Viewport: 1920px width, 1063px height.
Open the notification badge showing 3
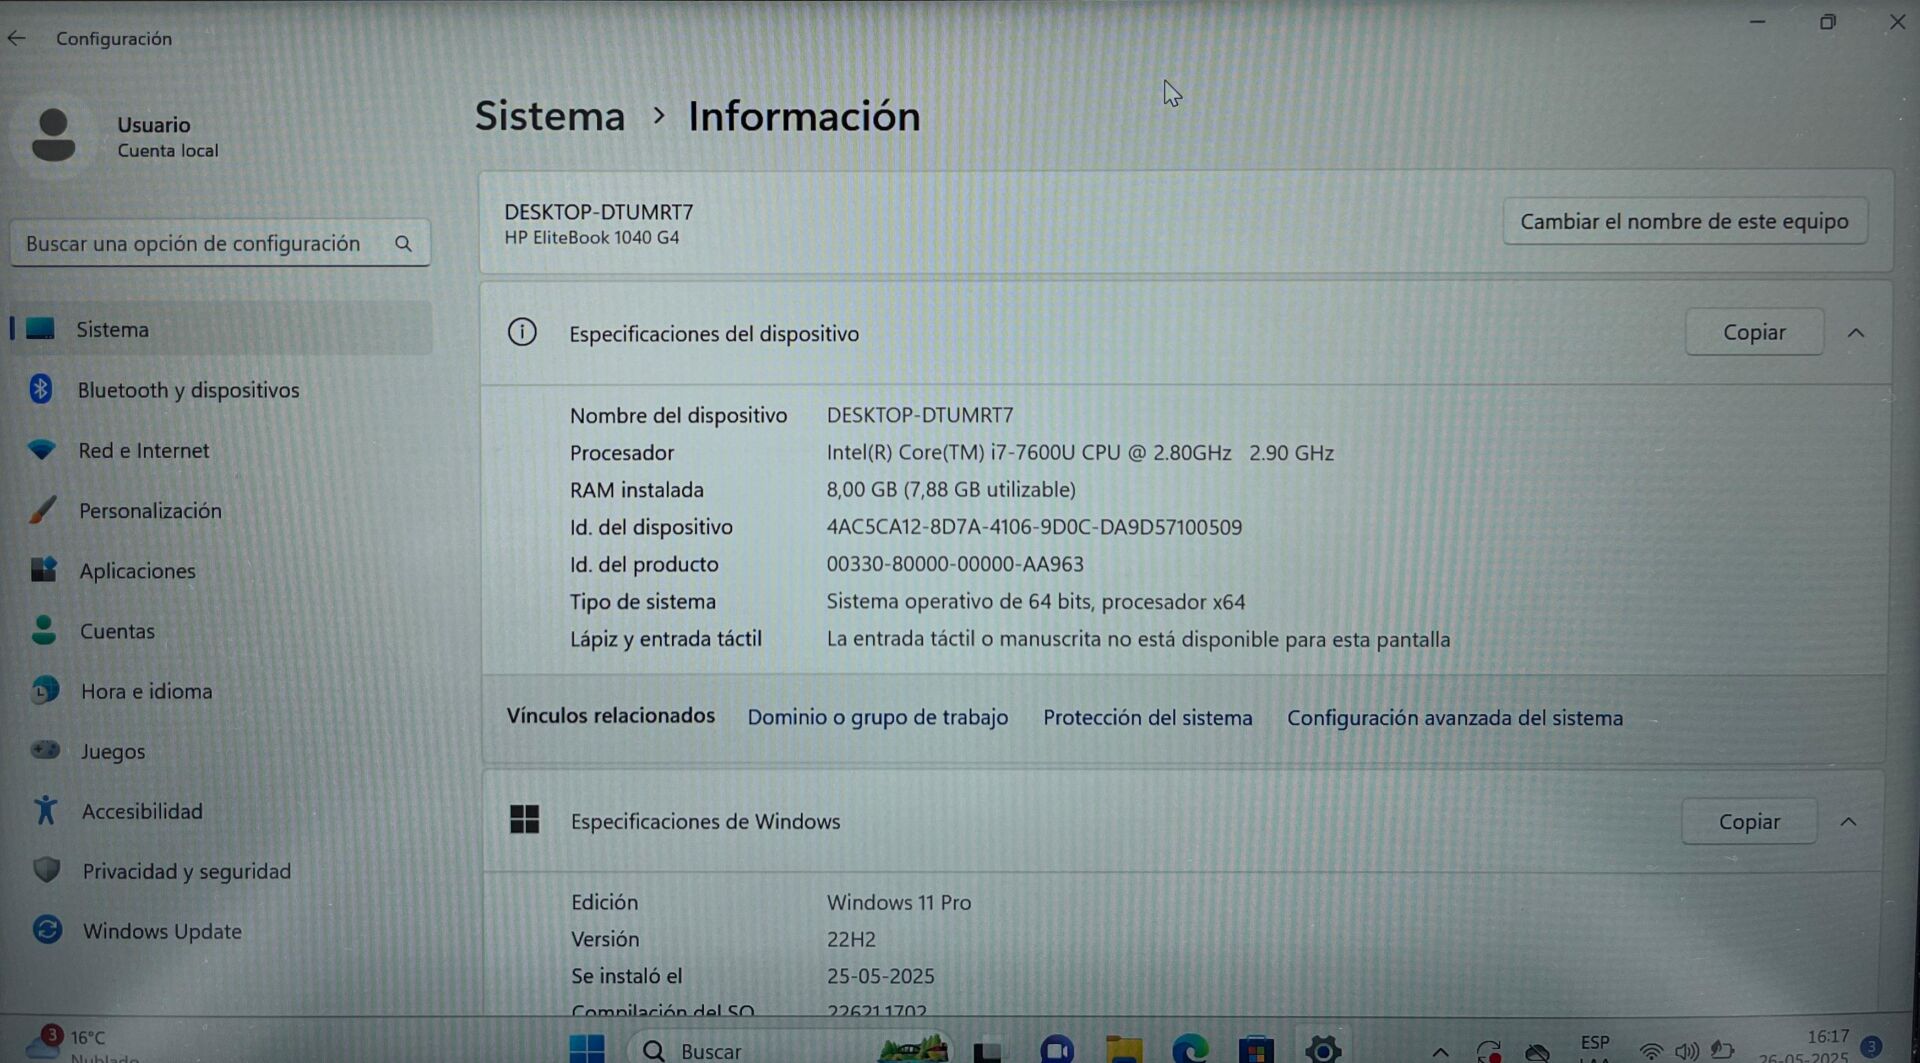click(x=1872, y=1047)
